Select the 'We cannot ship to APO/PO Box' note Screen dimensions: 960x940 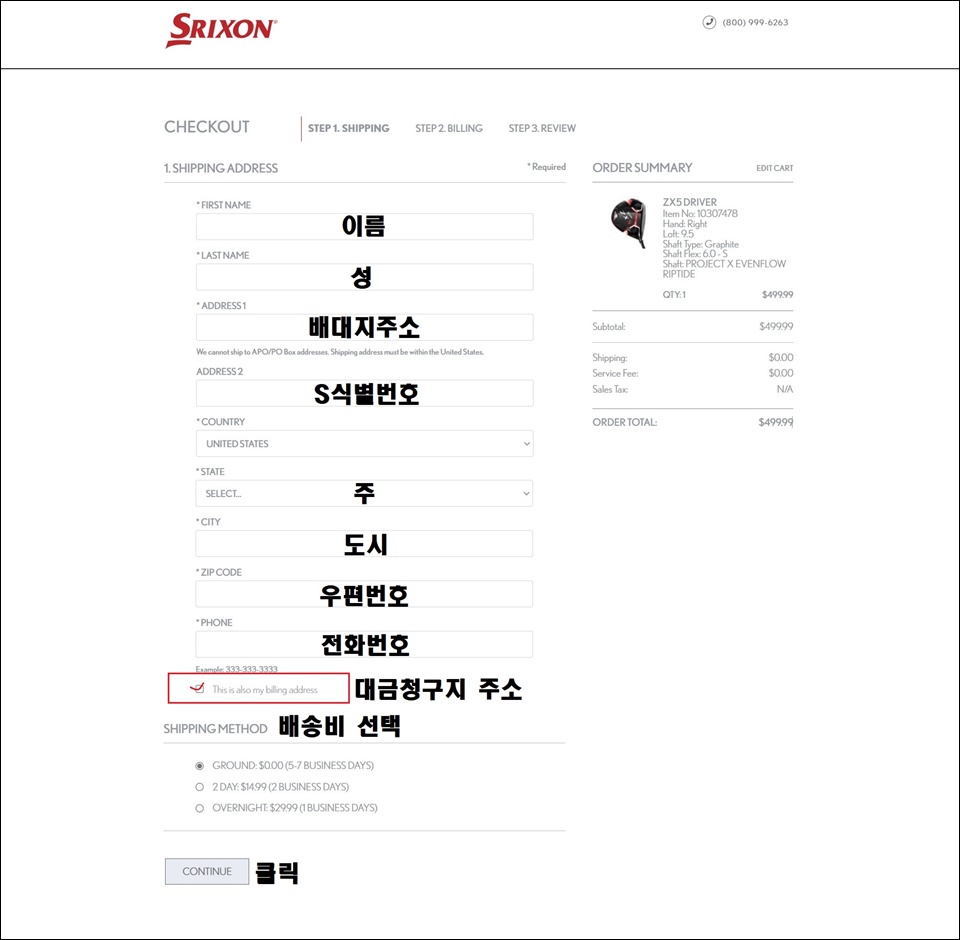tap(340, 352)
